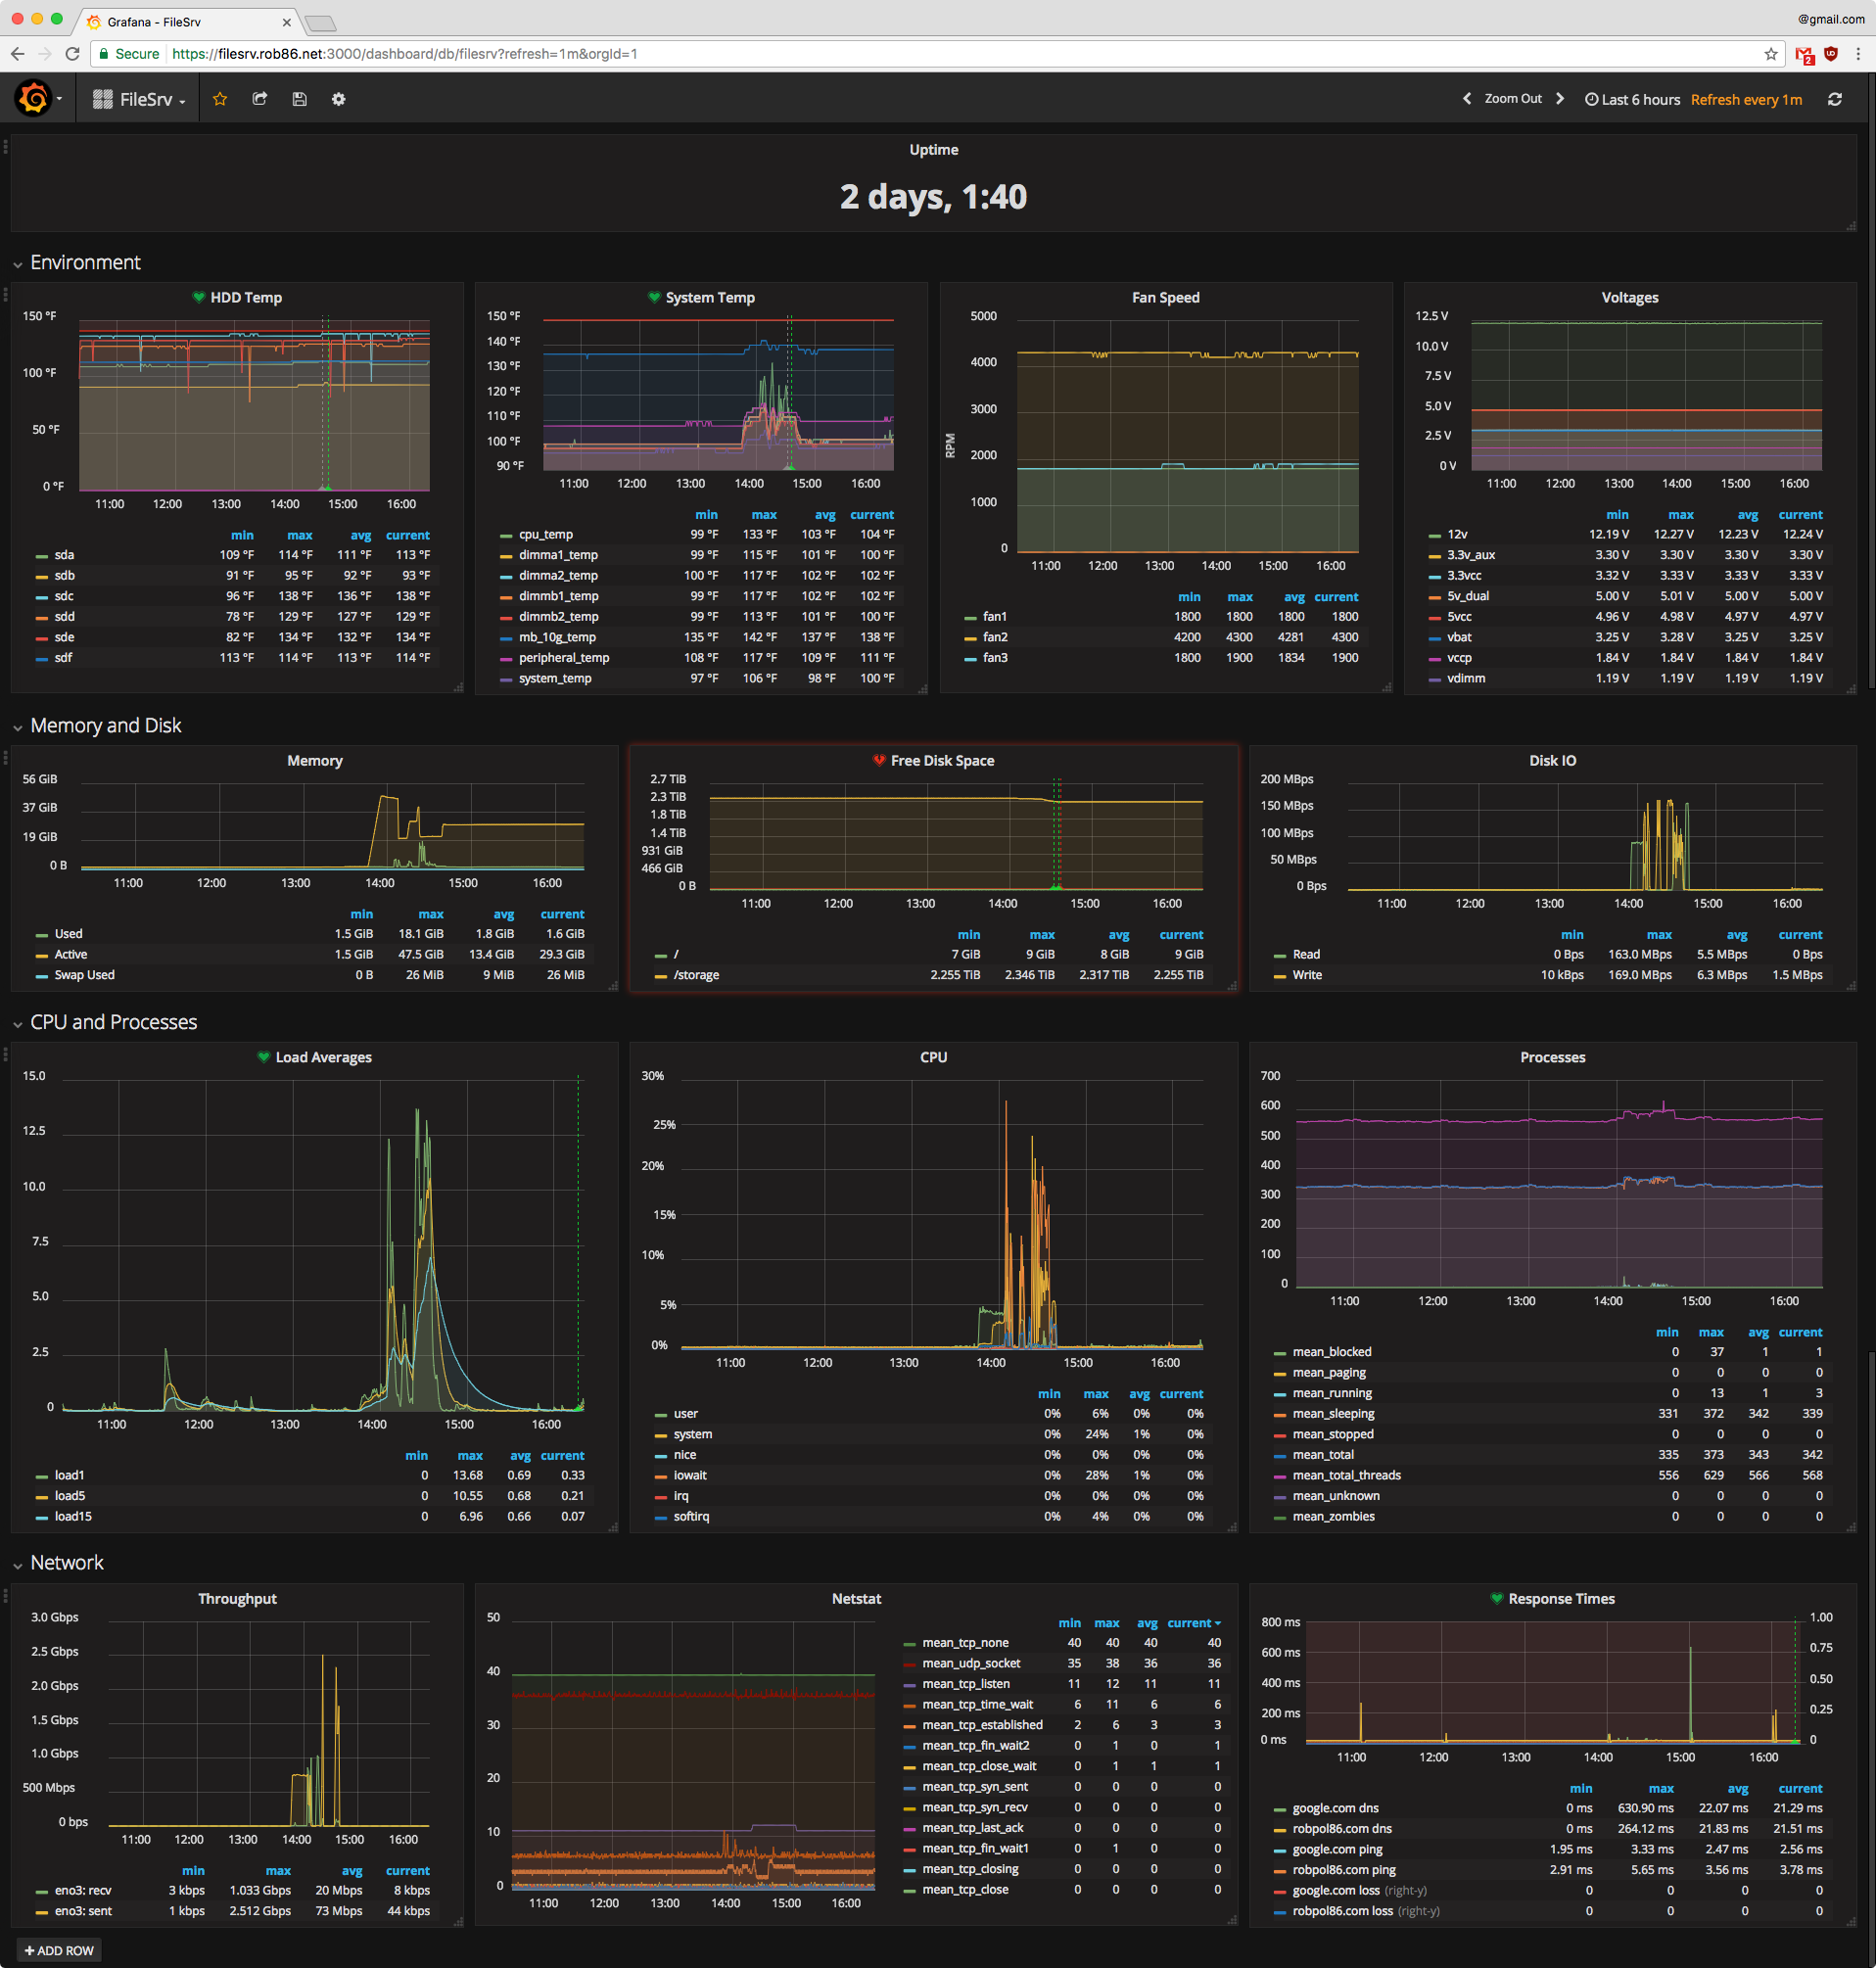The height and width of the screenshot is (1968, 1876).
Task: Open the CPU panel title menu
Action: [933, 1057]
